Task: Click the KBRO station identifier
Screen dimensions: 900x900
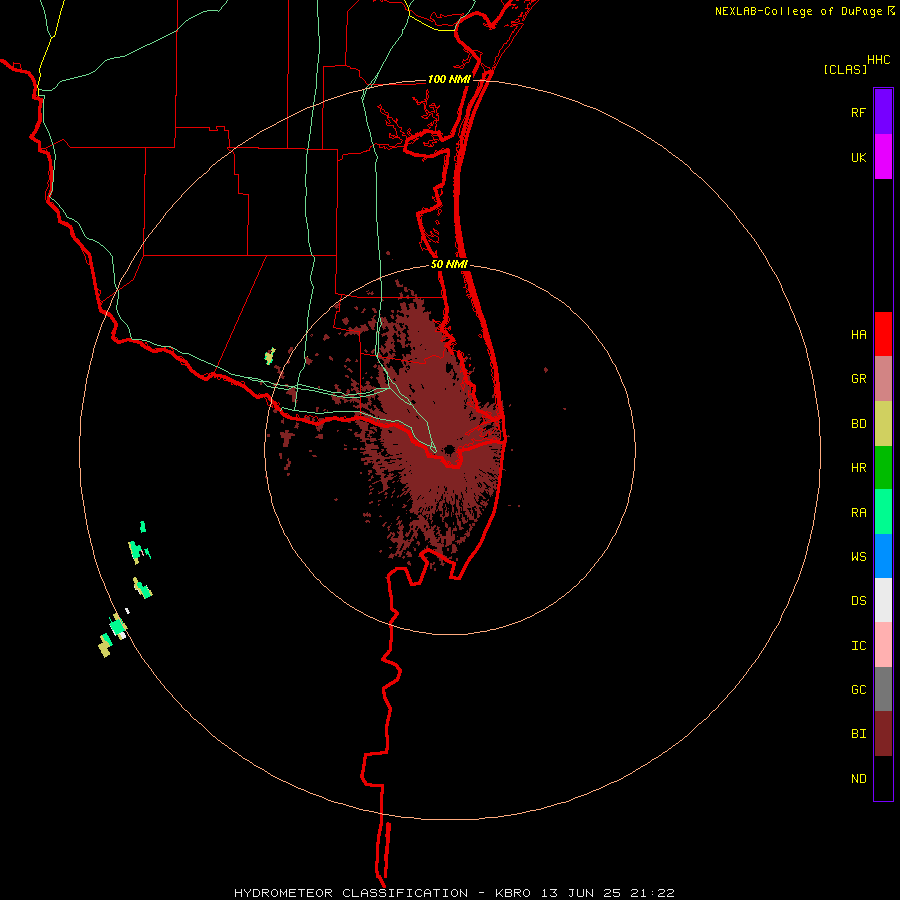Action: [x=513, y=893]
